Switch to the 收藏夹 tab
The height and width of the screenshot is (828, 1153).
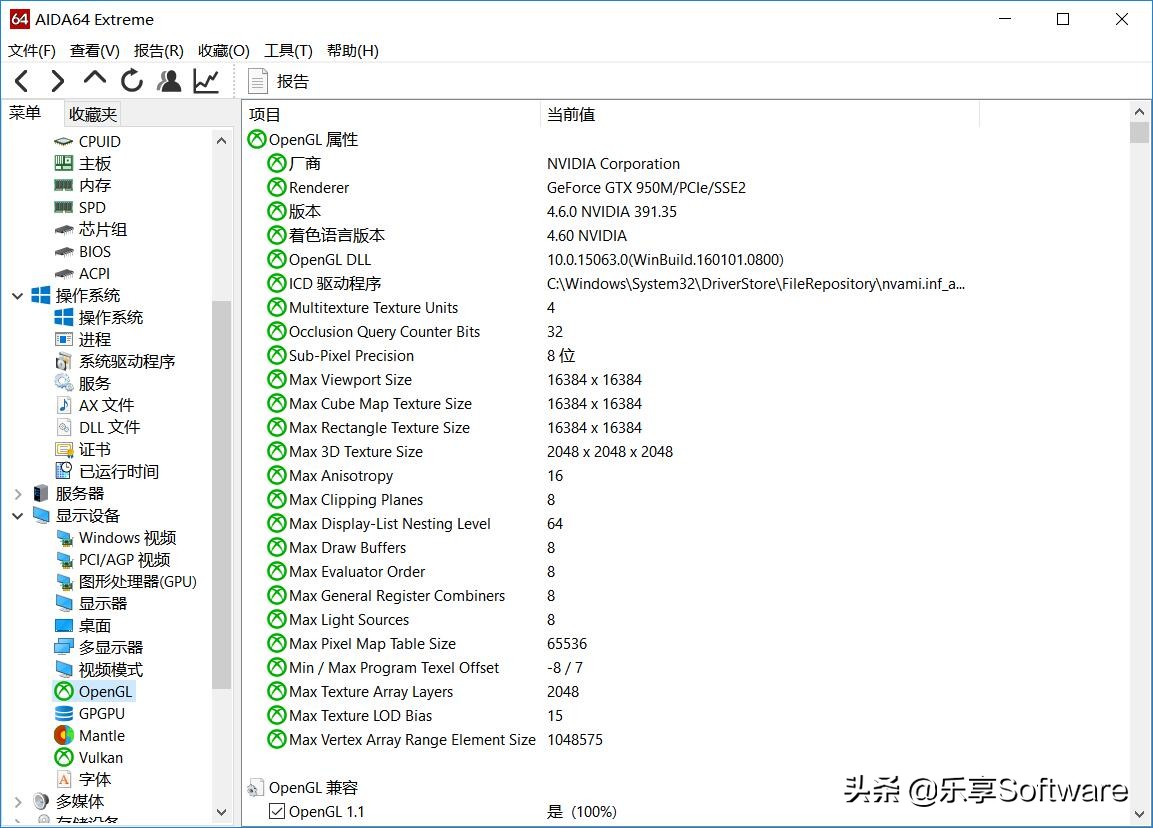[x=92, y=113]
